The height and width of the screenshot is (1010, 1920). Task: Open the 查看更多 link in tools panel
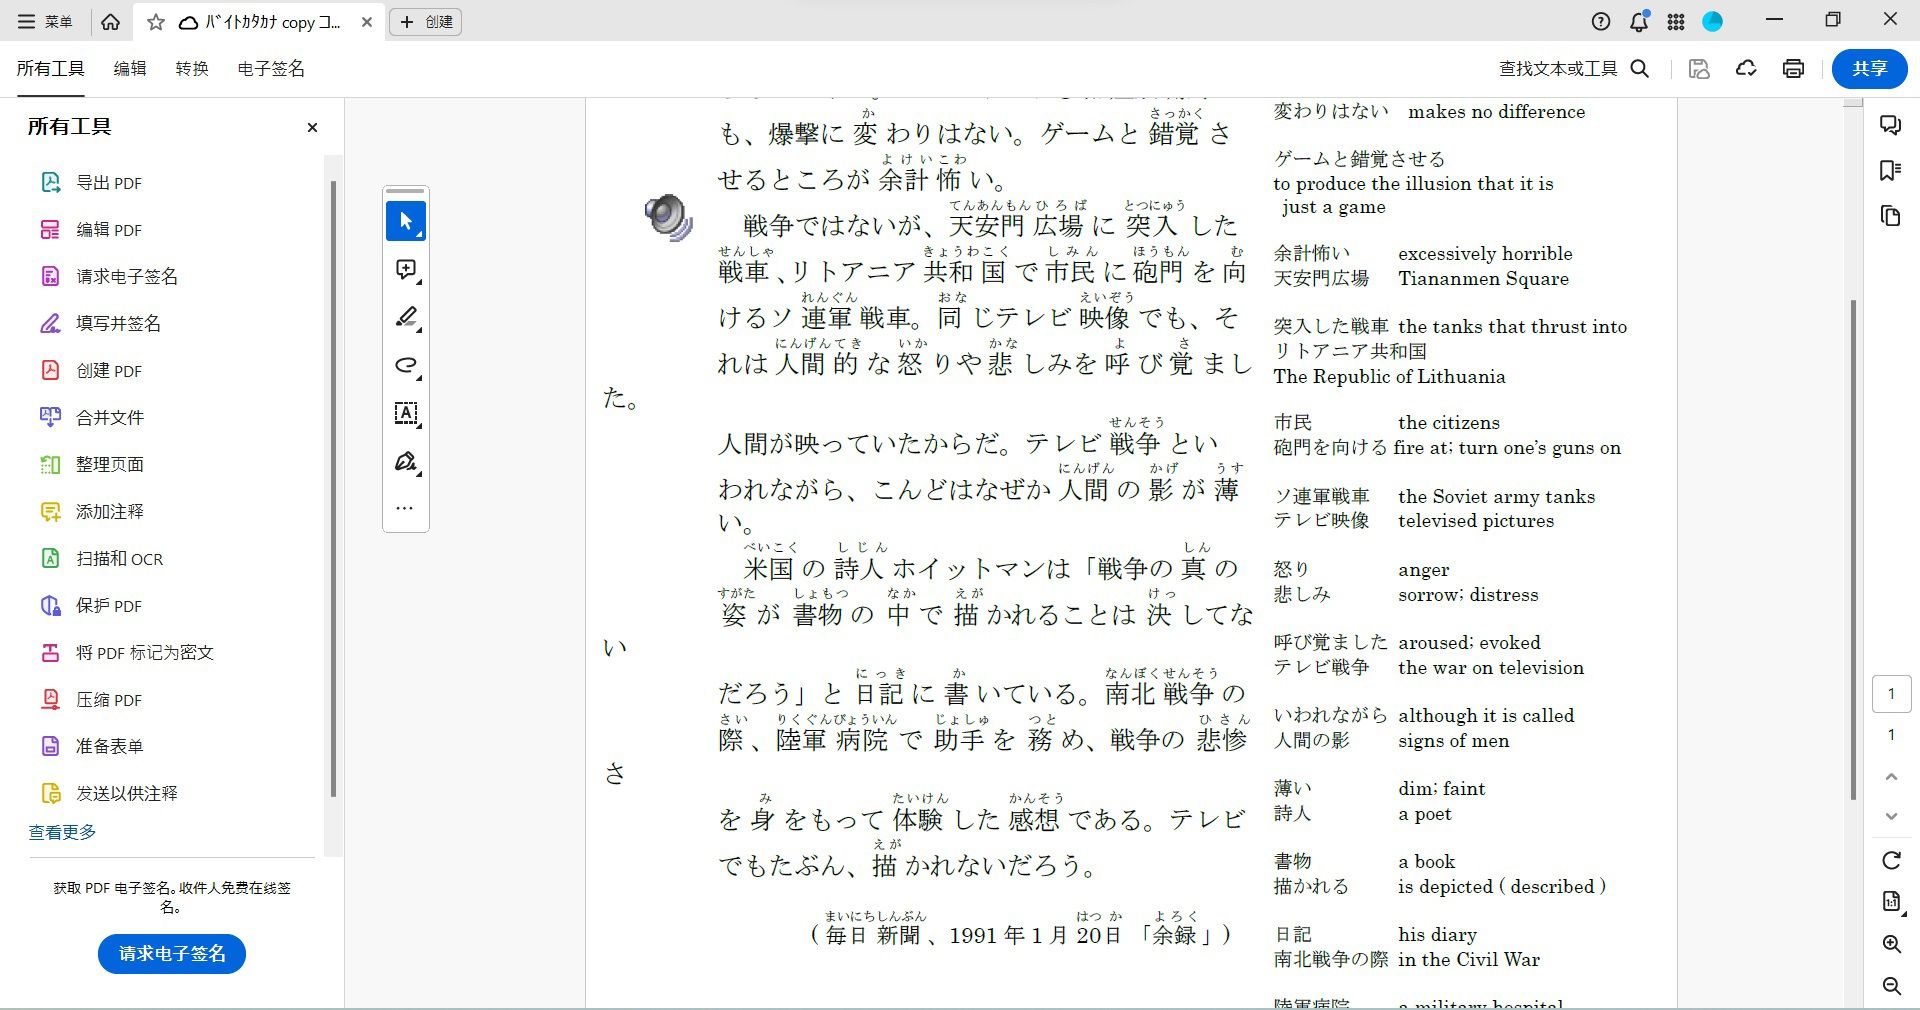[x=61, y=832]
